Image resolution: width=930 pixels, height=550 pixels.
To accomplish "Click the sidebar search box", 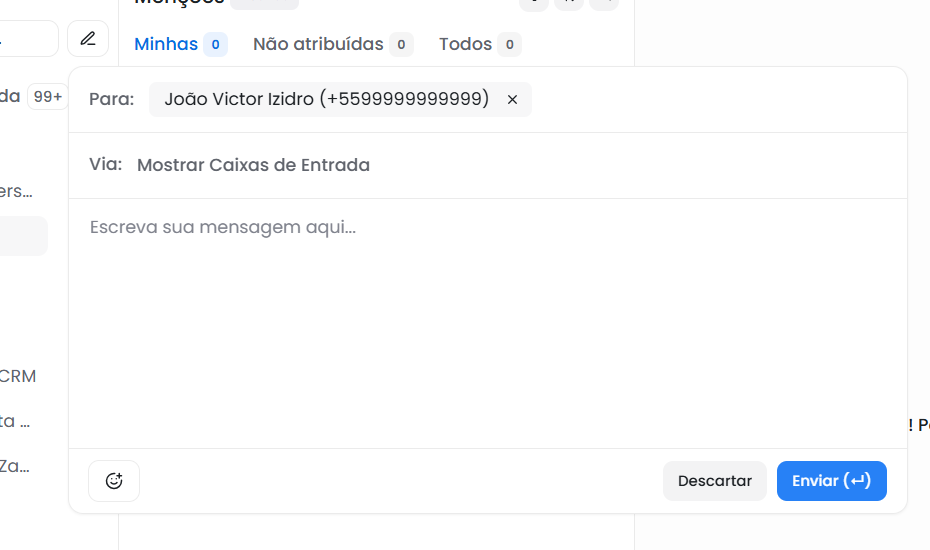I will click(x=28, y=39).
